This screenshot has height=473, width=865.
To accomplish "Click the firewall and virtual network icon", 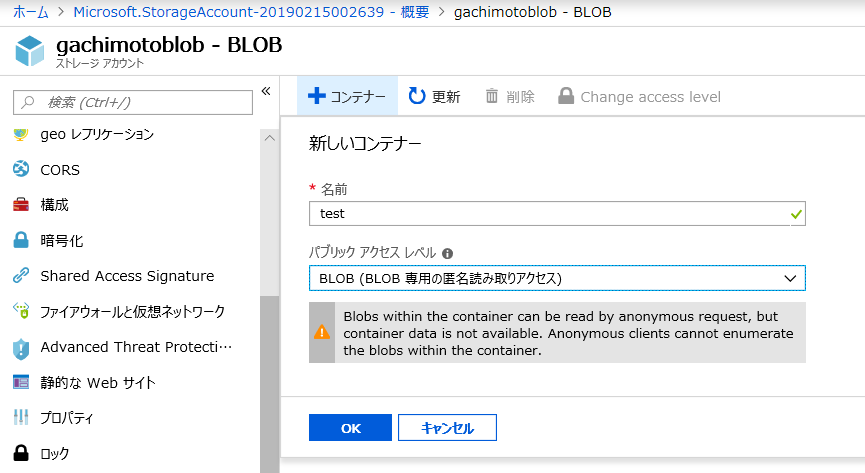I will coord(21,311).
